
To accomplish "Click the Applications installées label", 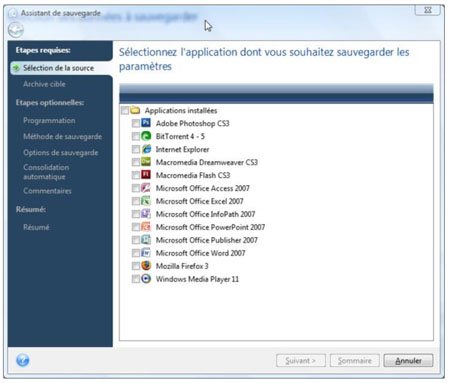I will 181,110.
